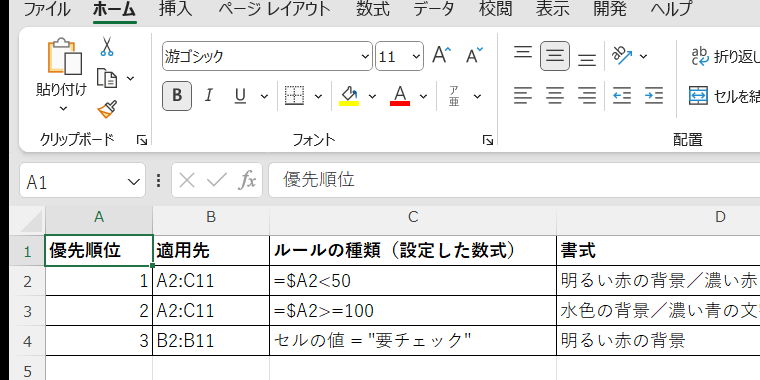Apply red font color
The image size is (760, 380).
[400, 95]
